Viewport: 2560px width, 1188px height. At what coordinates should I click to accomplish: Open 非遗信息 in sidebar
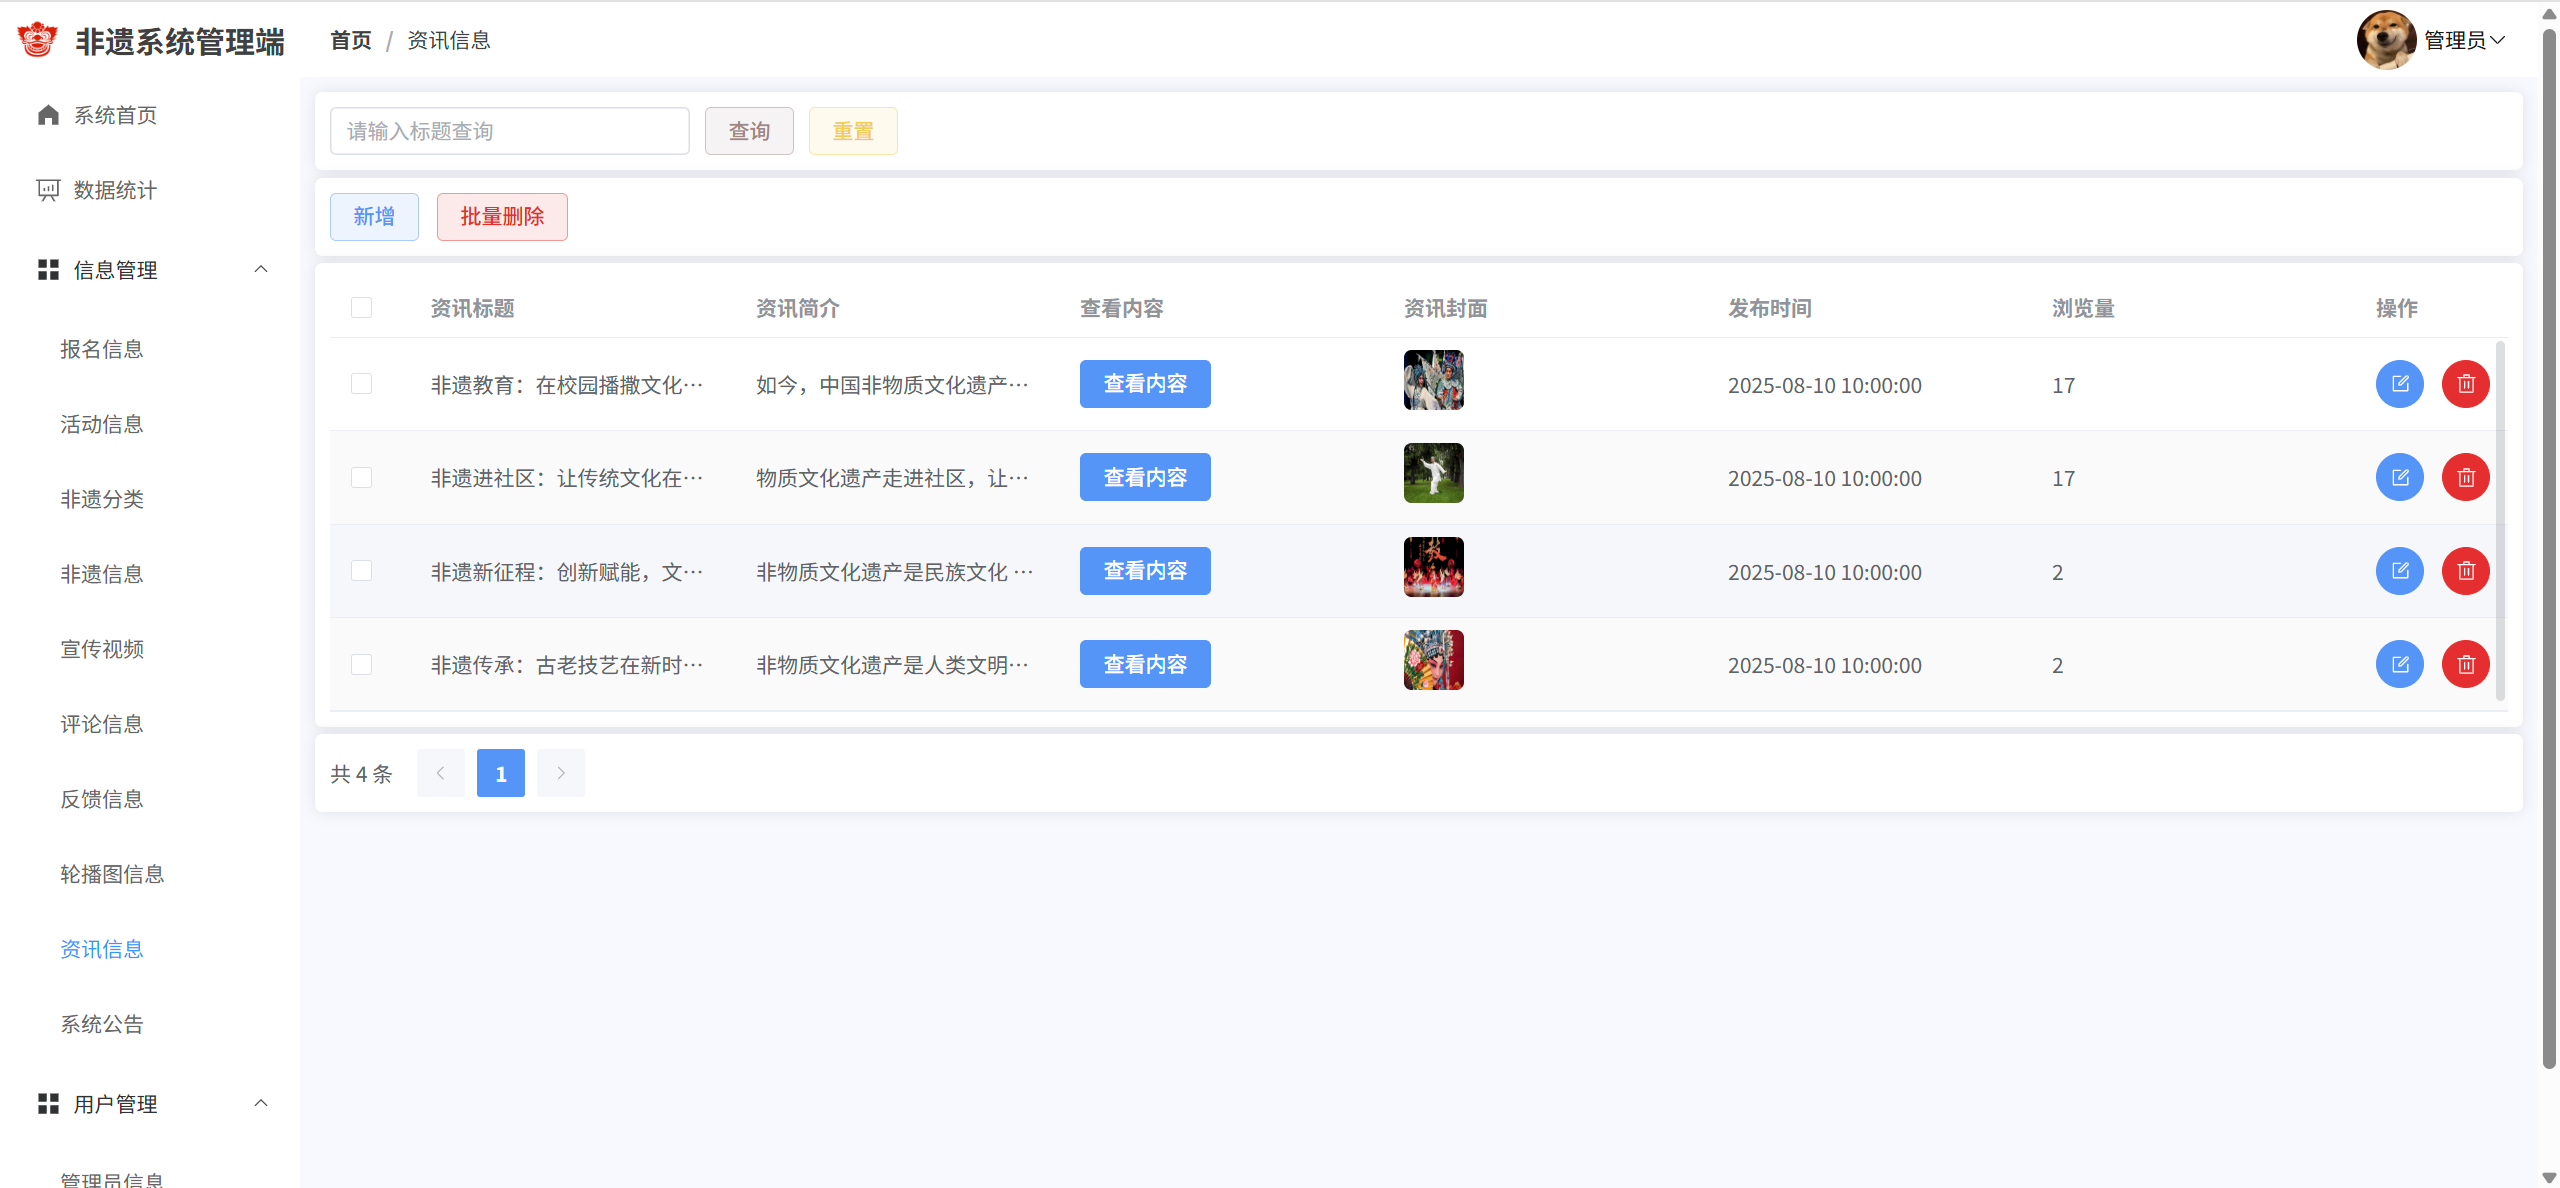pyautogui.click(x=102, y=574)
